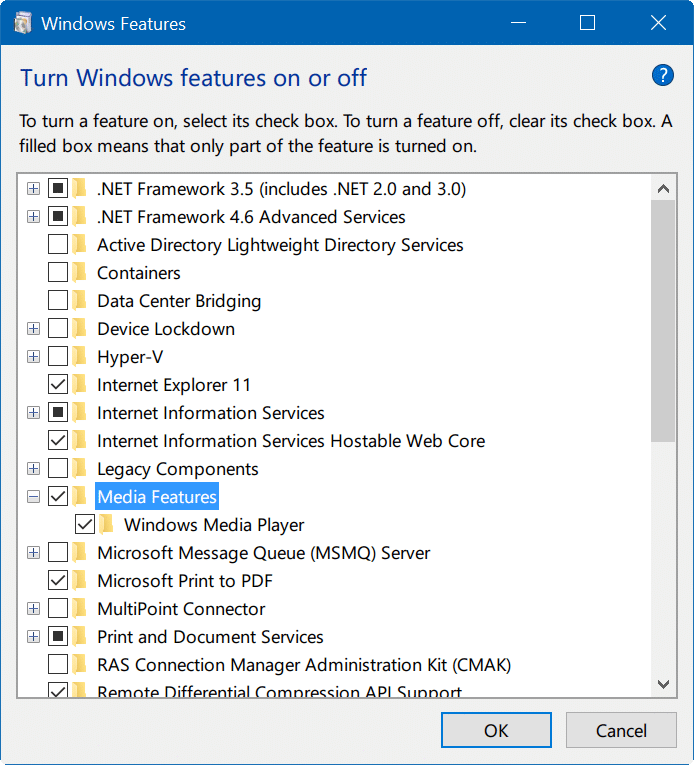Viewport: 694px width, 765px height.
Task: Click the scrollbar up arrow
Action: (x=663, y=189)
